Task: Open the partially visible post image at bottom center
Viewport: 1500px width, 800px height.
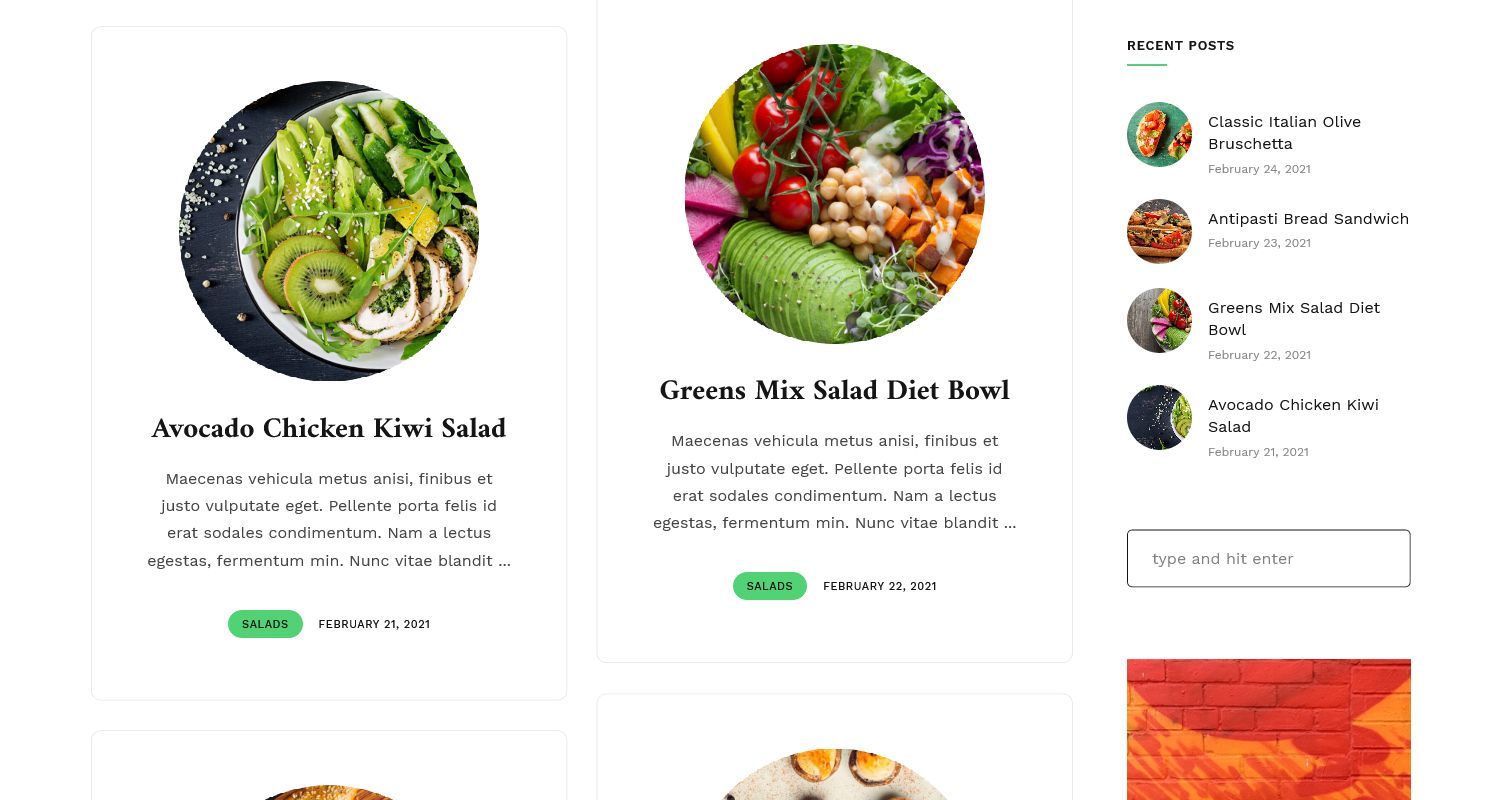Action: [x=835, y=774]
